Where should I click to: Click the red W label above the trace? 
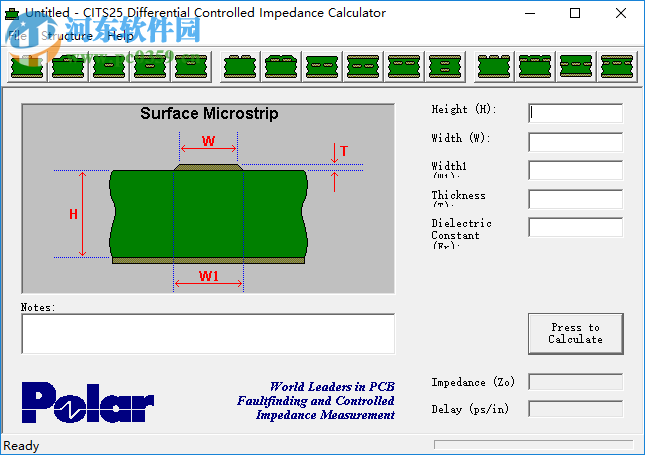[x=209, y=141]
